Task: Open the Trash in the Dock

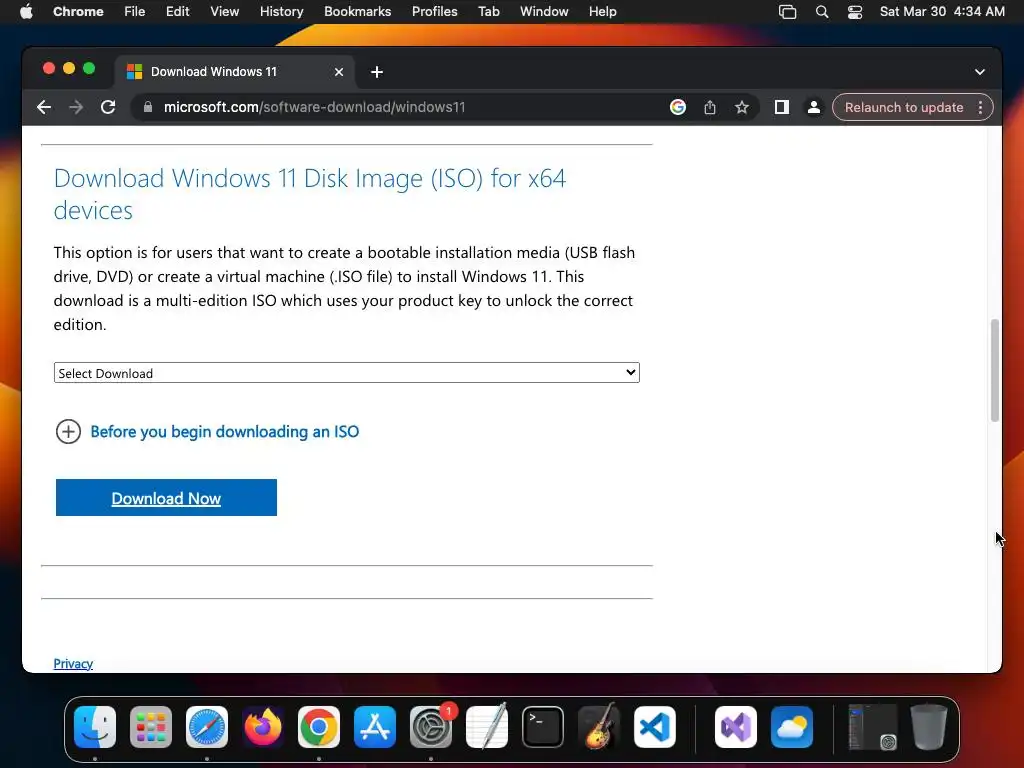Action: click(929, 727)
